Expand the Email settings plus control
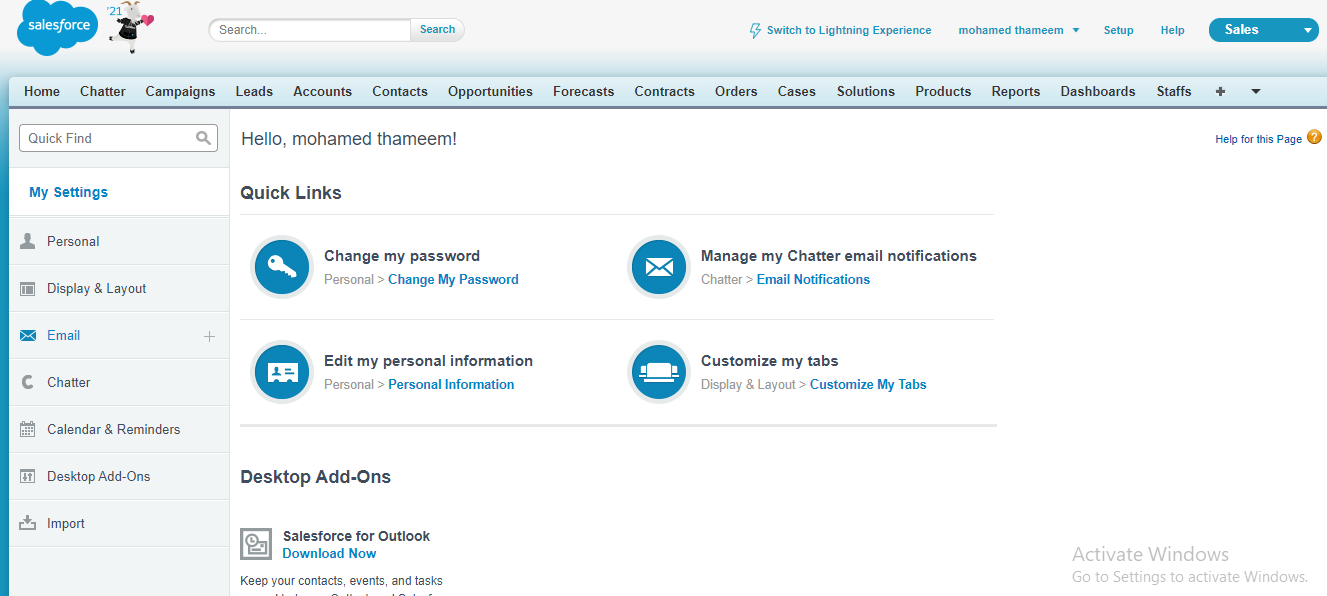Viewport: 1327px width, 596px height. [209, 335]
